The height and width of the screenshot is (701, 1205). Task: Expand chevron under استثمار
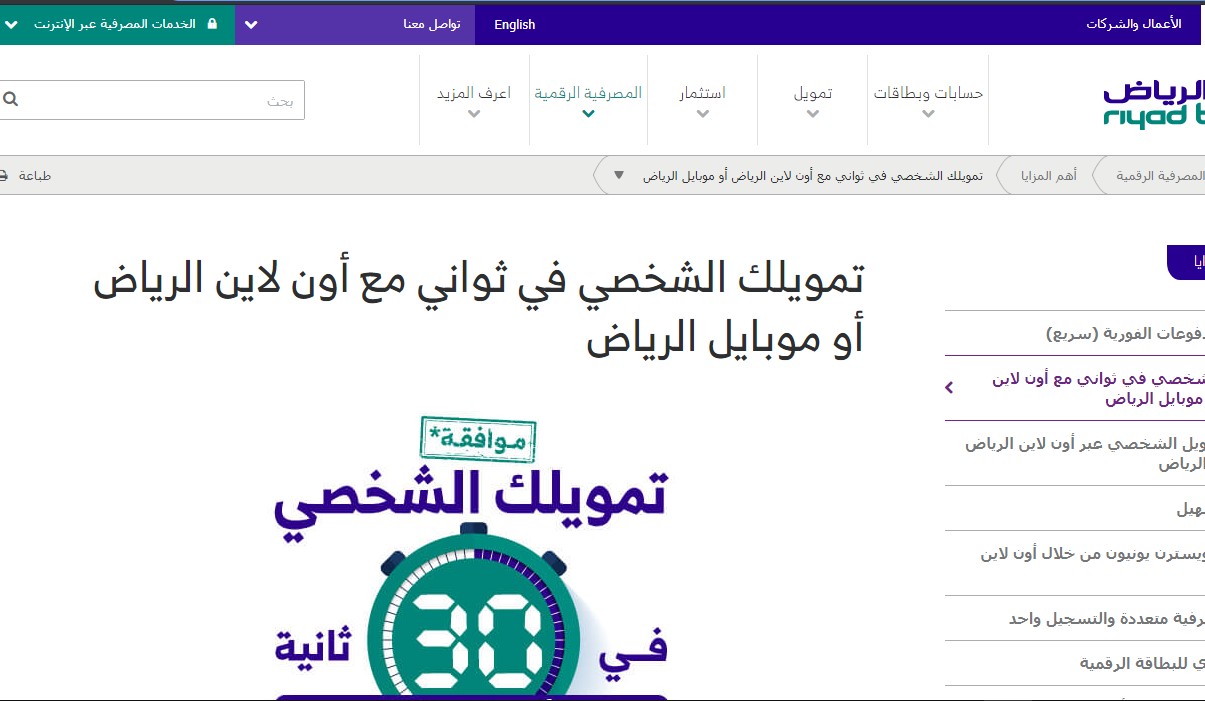[703, 114]
